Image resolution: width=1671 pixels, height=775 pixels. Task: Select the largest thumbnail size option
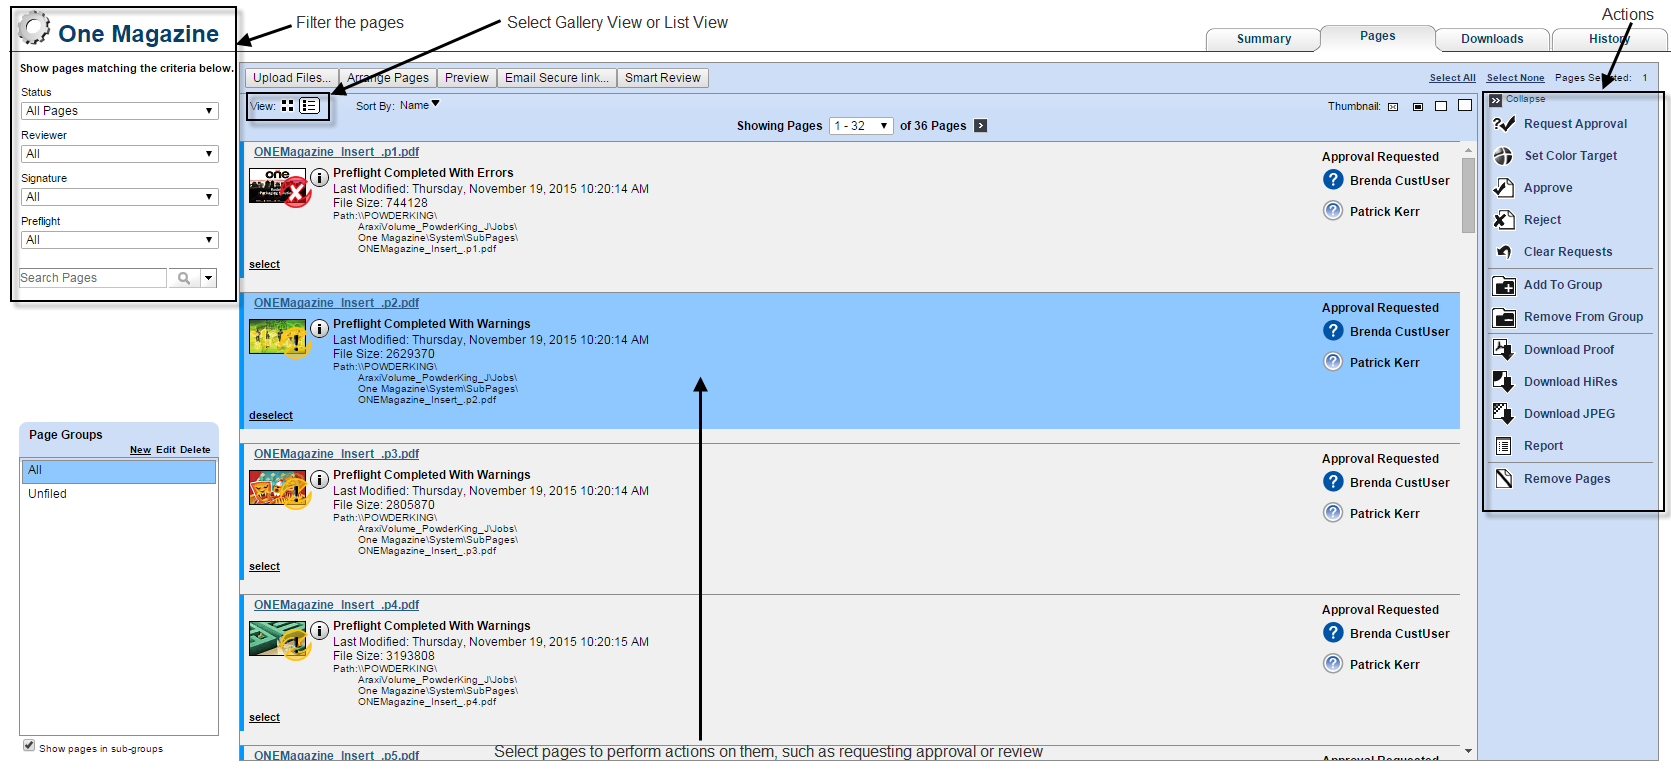coord(1465,106)
